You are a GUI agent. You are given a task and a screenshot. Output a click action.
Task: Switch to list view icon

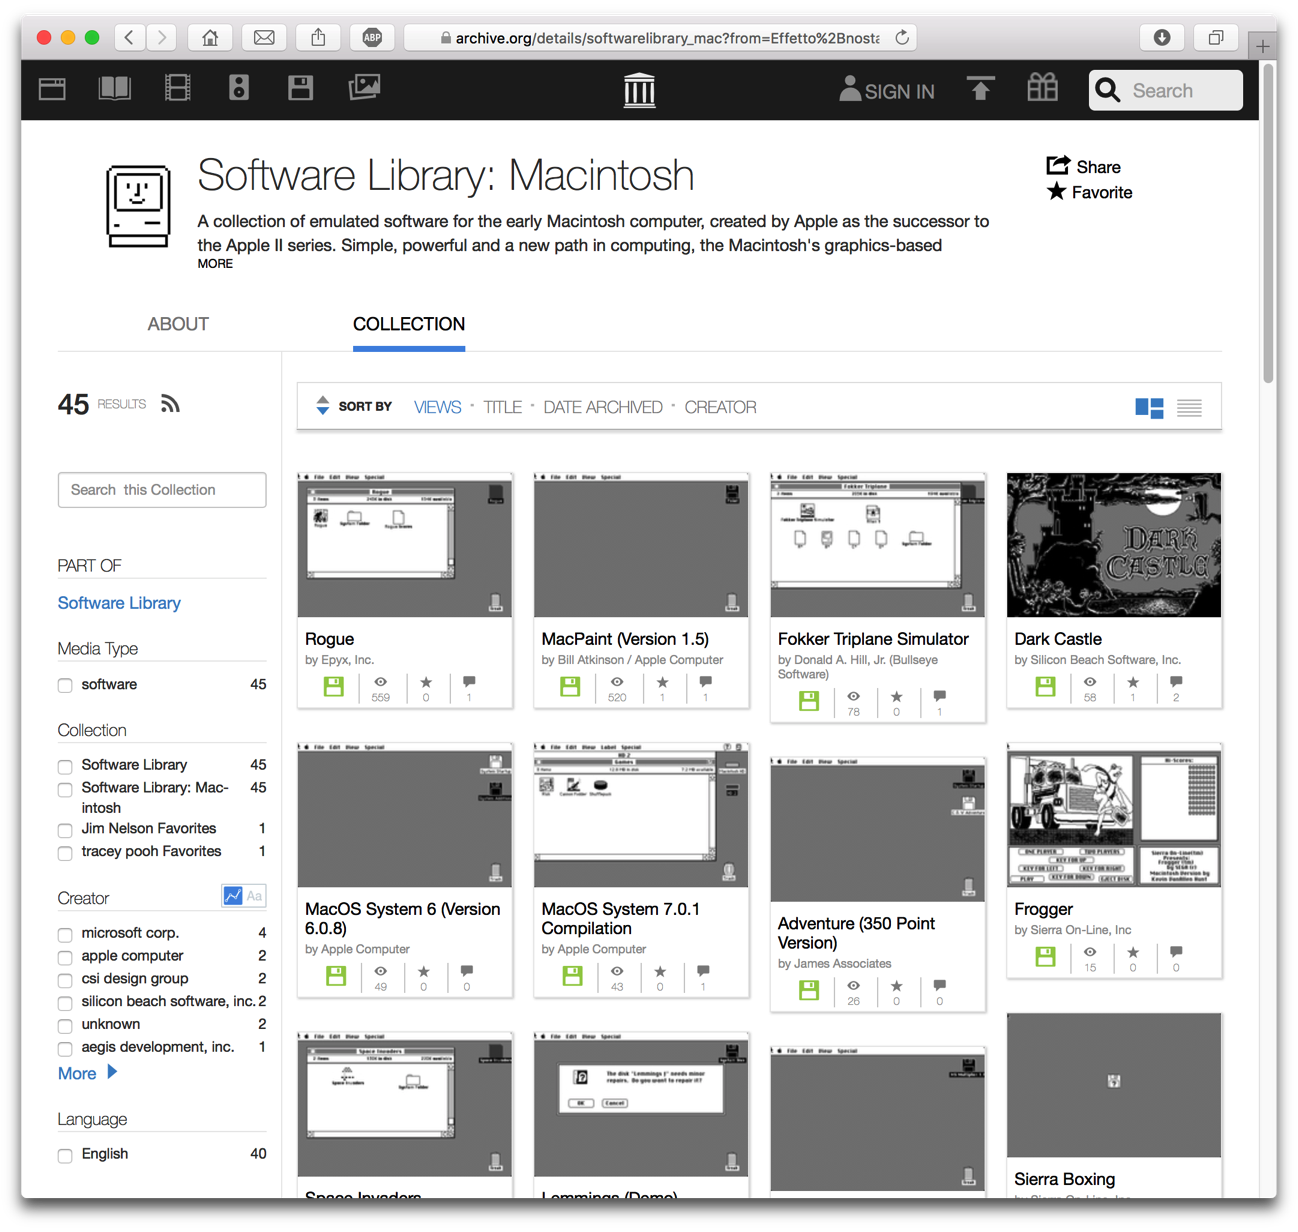(1189, 408)
